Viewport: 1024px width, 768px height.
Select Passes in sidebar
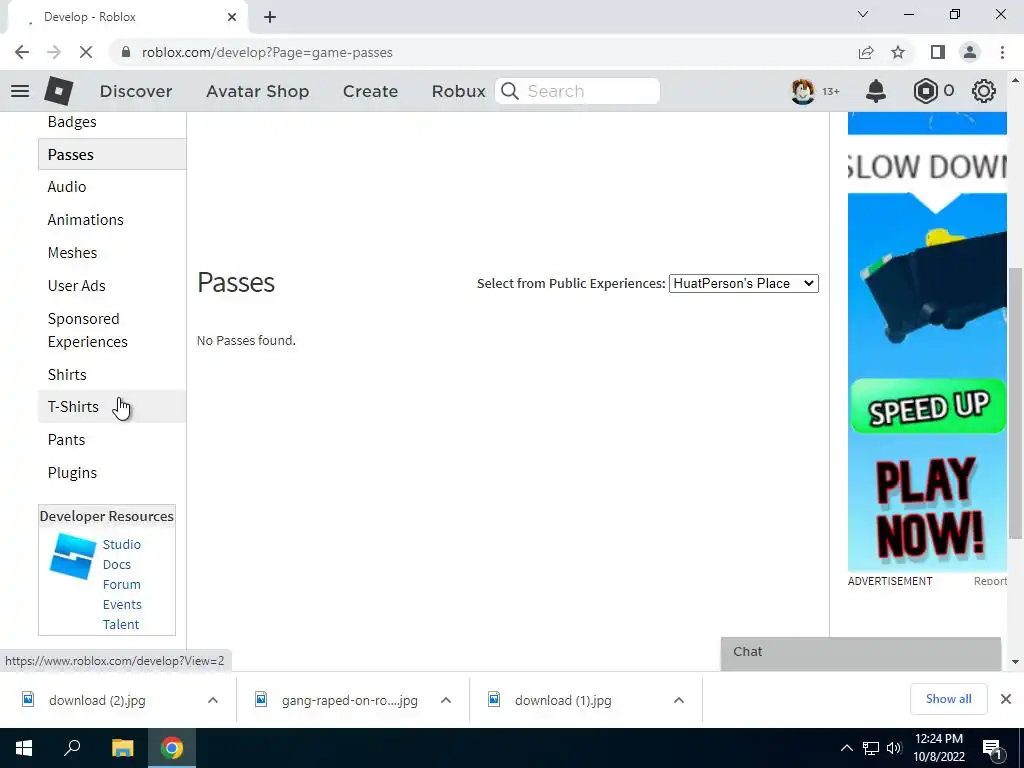click(112, 154)
